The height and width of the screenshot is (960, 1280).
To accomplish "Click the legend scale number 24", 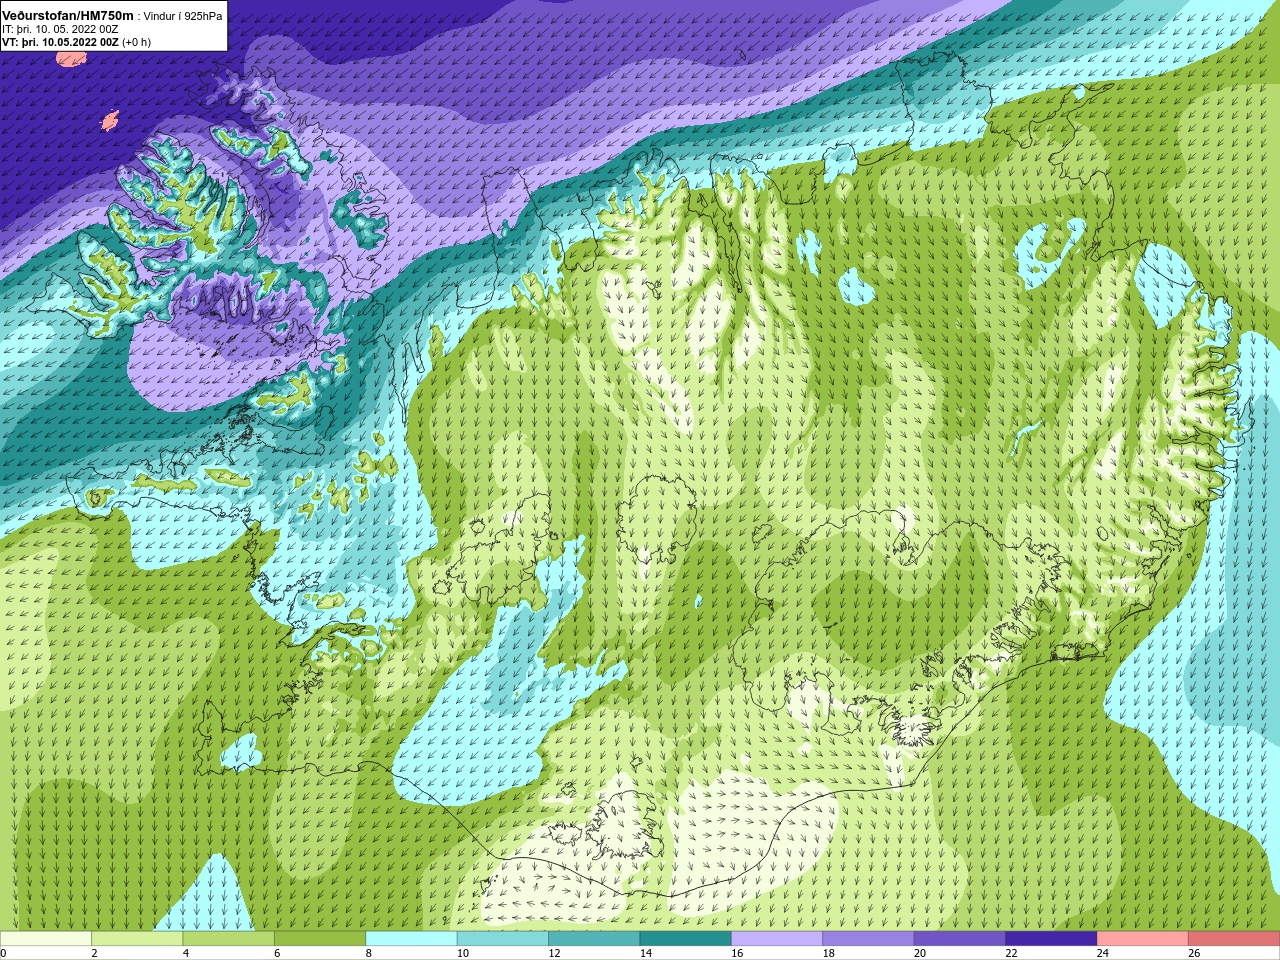I will coord(1103,954).
